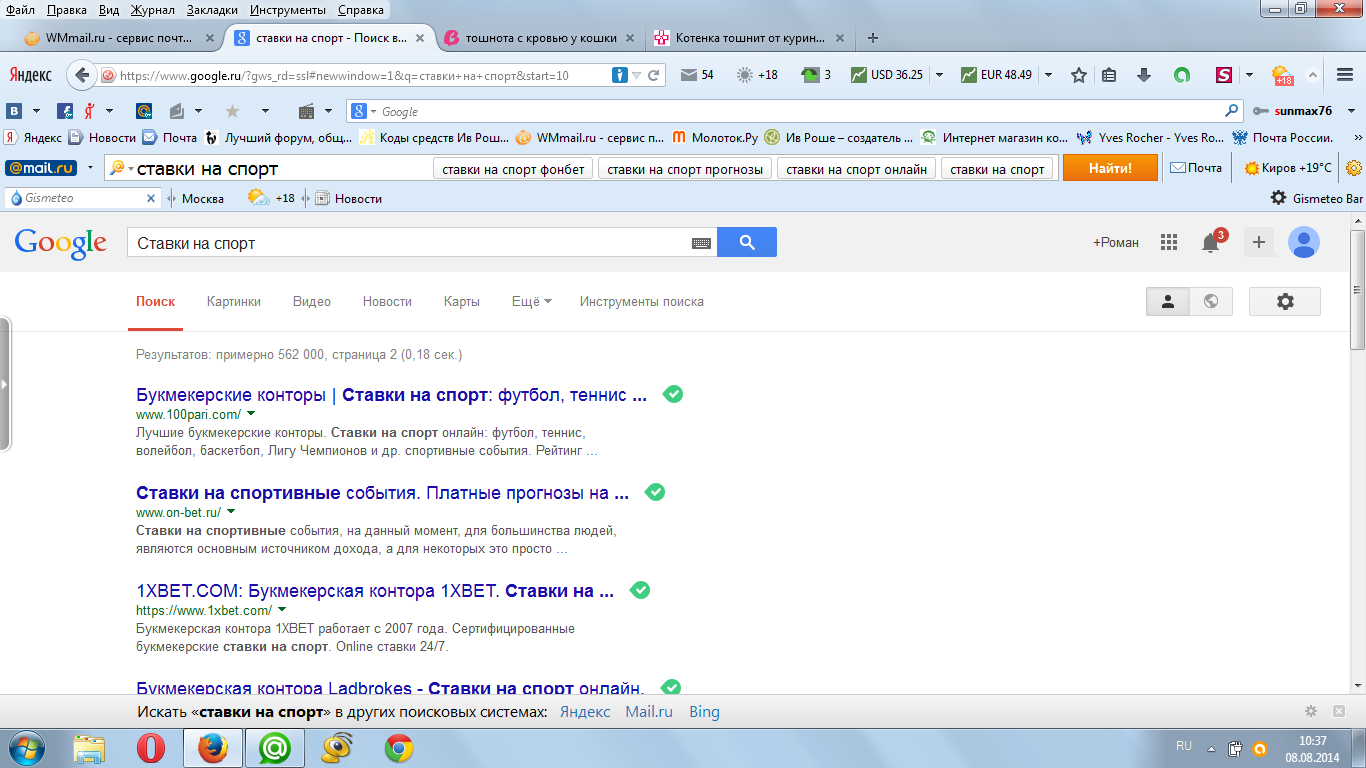This screenshot has height=768, width=1366.
Task: Click the blue Google search magnifier button
Action: (747, 242)
